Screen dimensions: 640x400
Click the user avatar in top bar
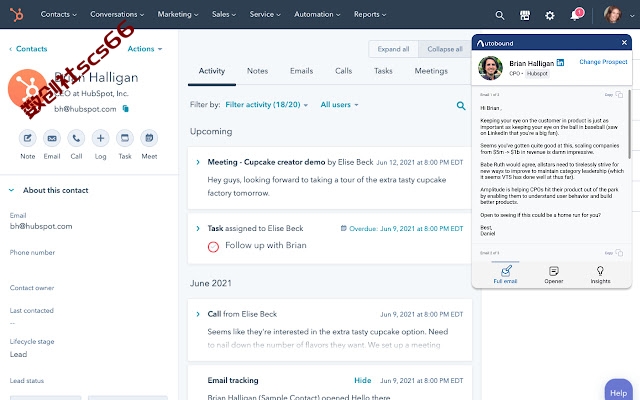(x=613, y=15)
